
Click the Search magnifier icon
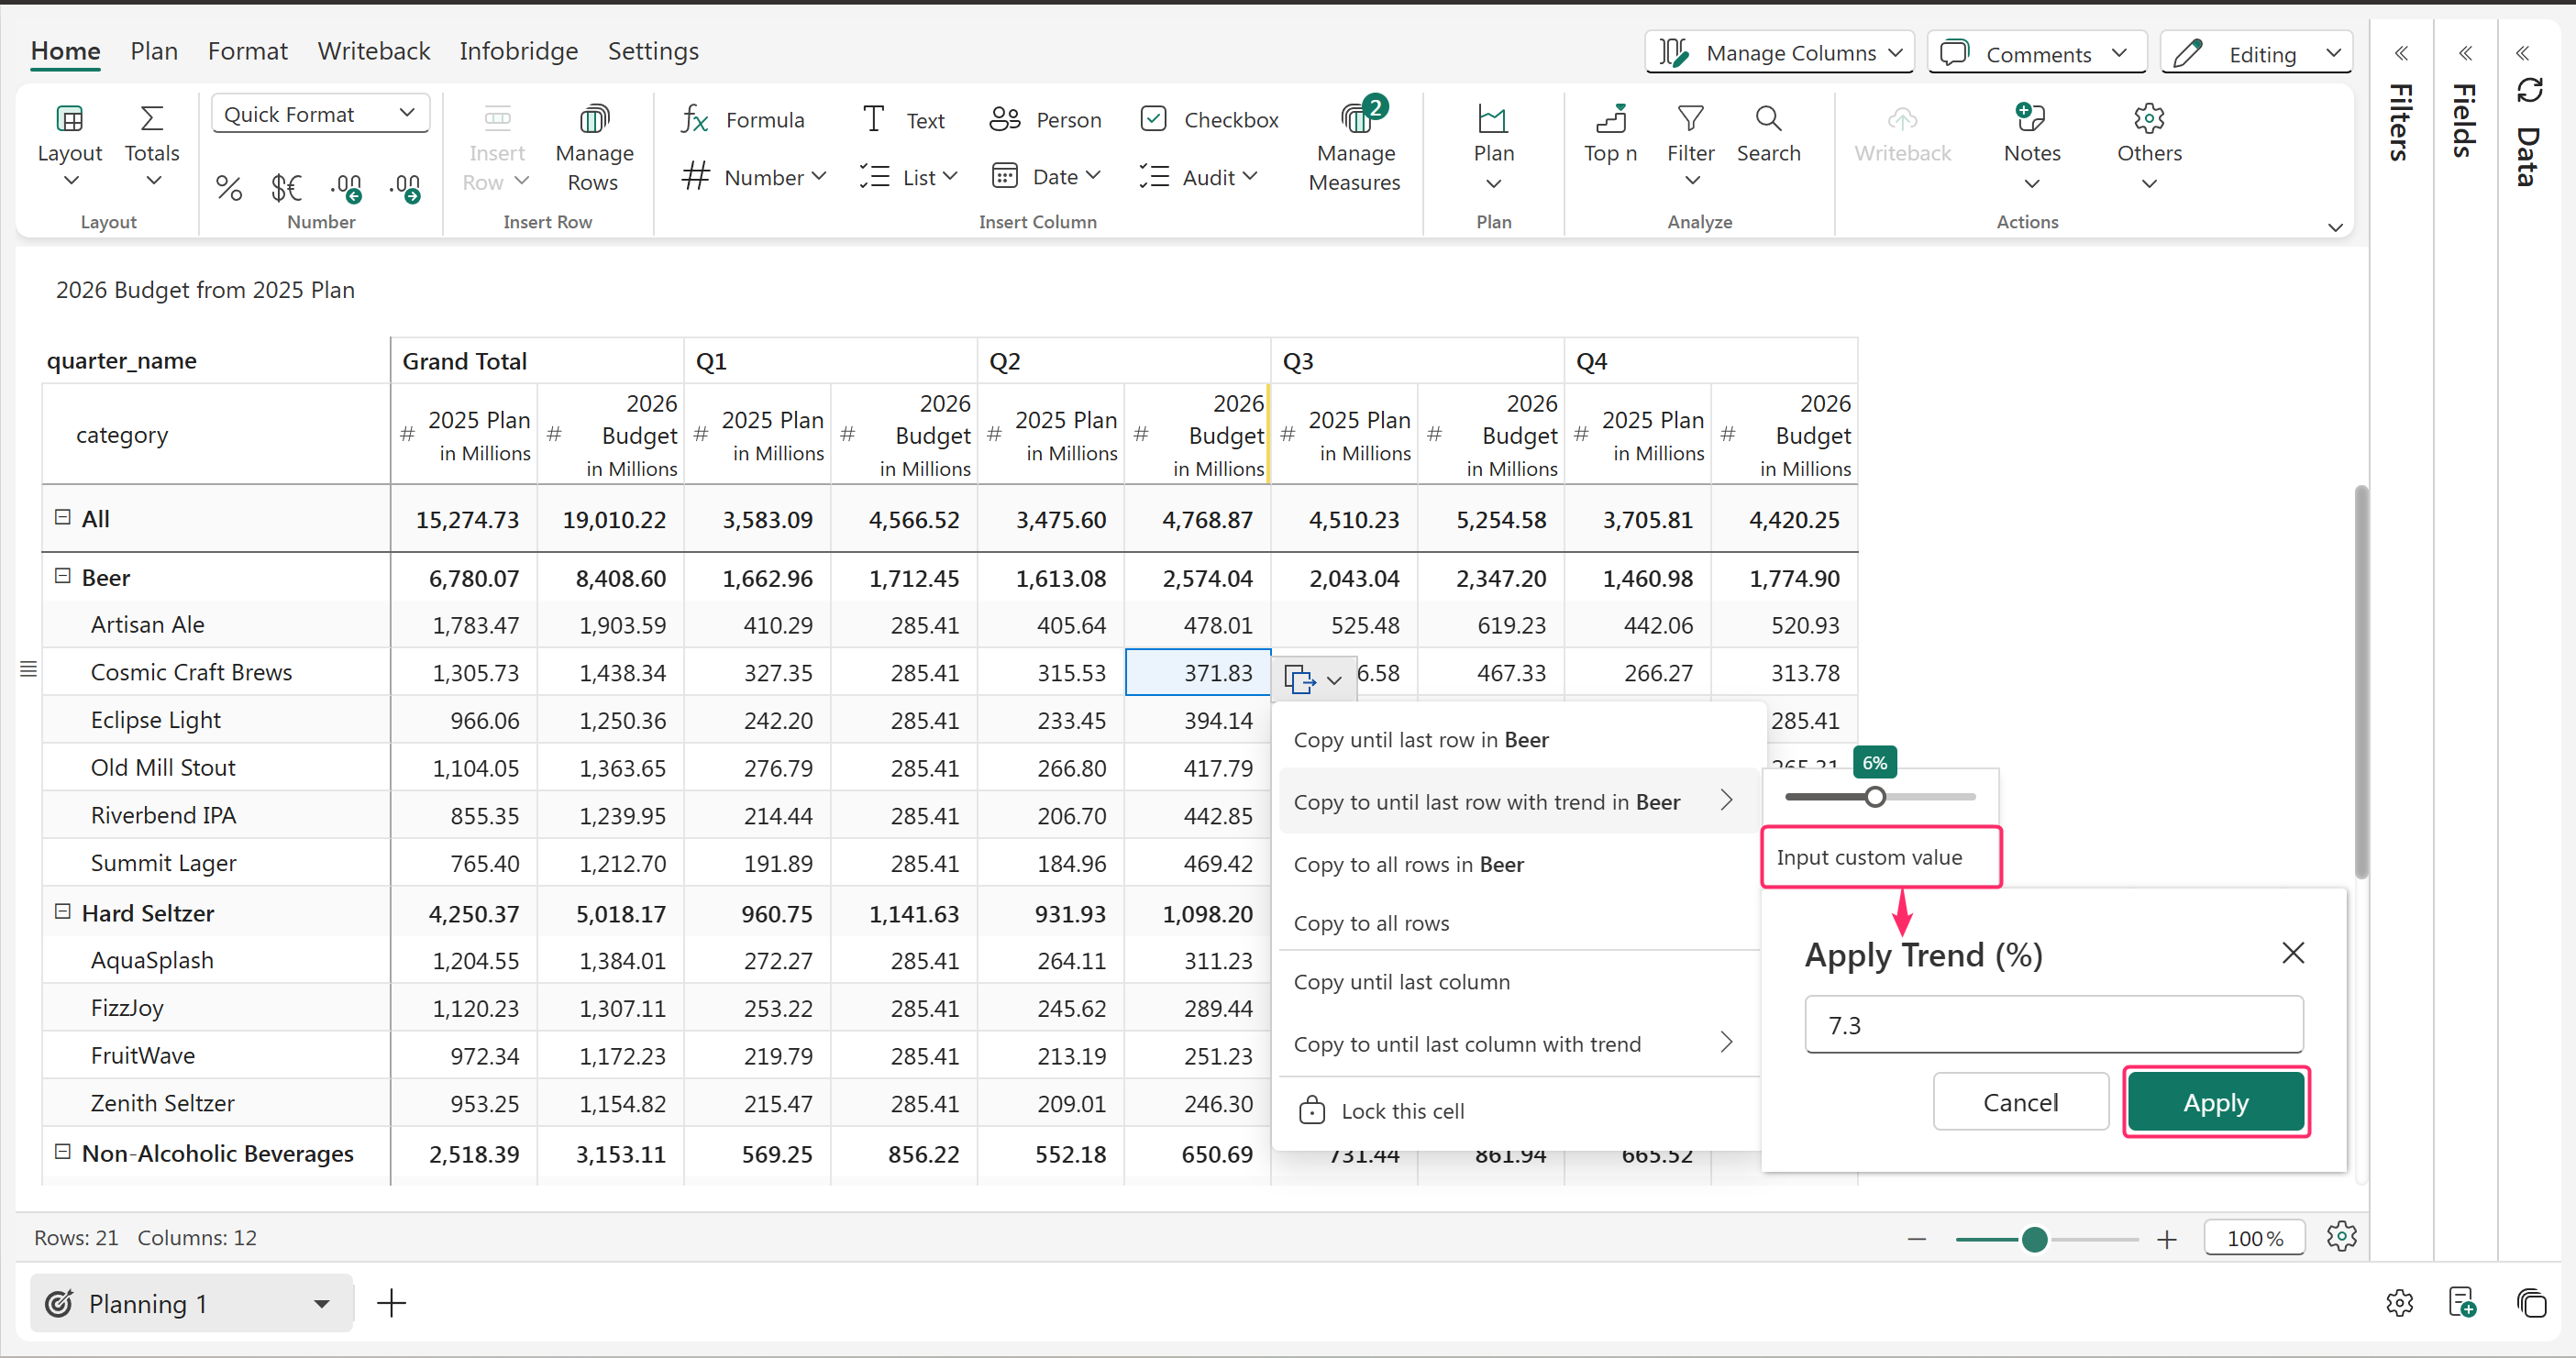pyautogui.click(x=1768, y=120)
